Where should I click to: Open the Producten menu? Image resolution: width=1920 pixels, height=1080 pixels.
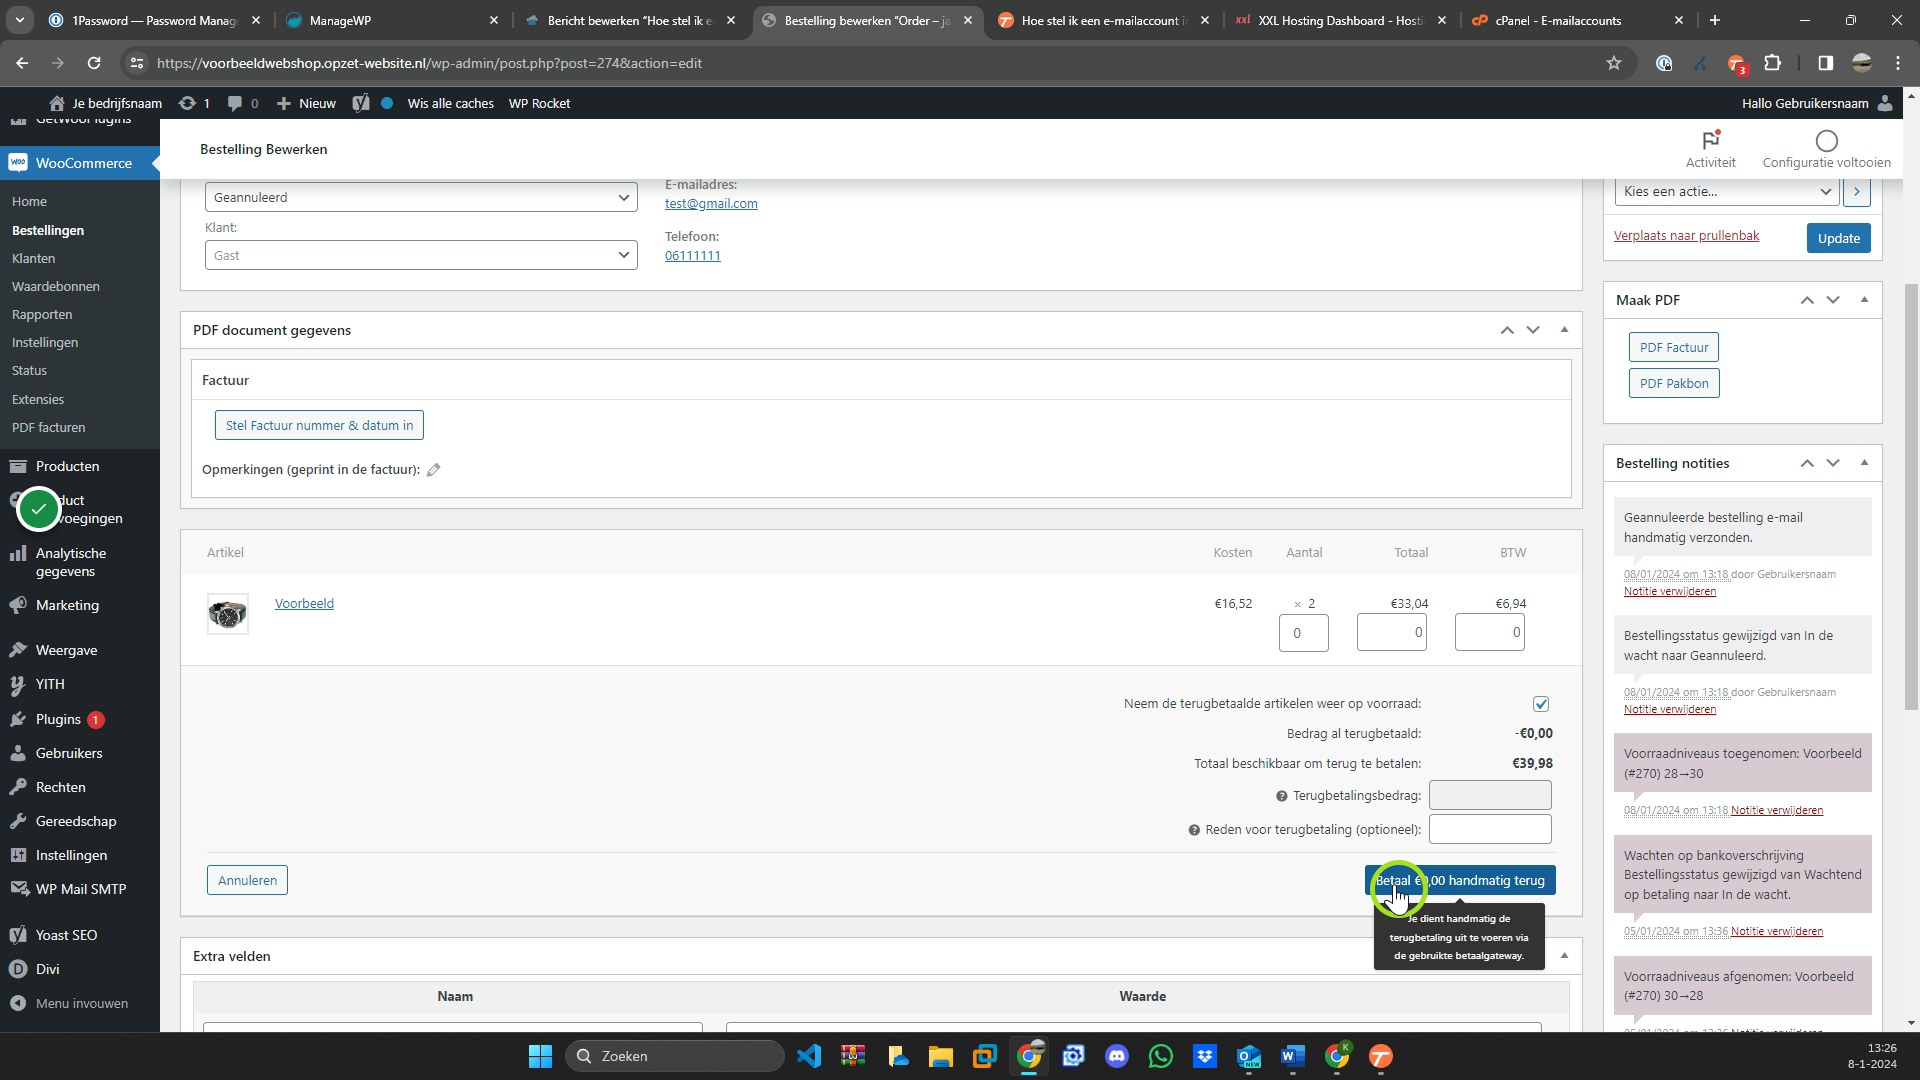(67, 466)
